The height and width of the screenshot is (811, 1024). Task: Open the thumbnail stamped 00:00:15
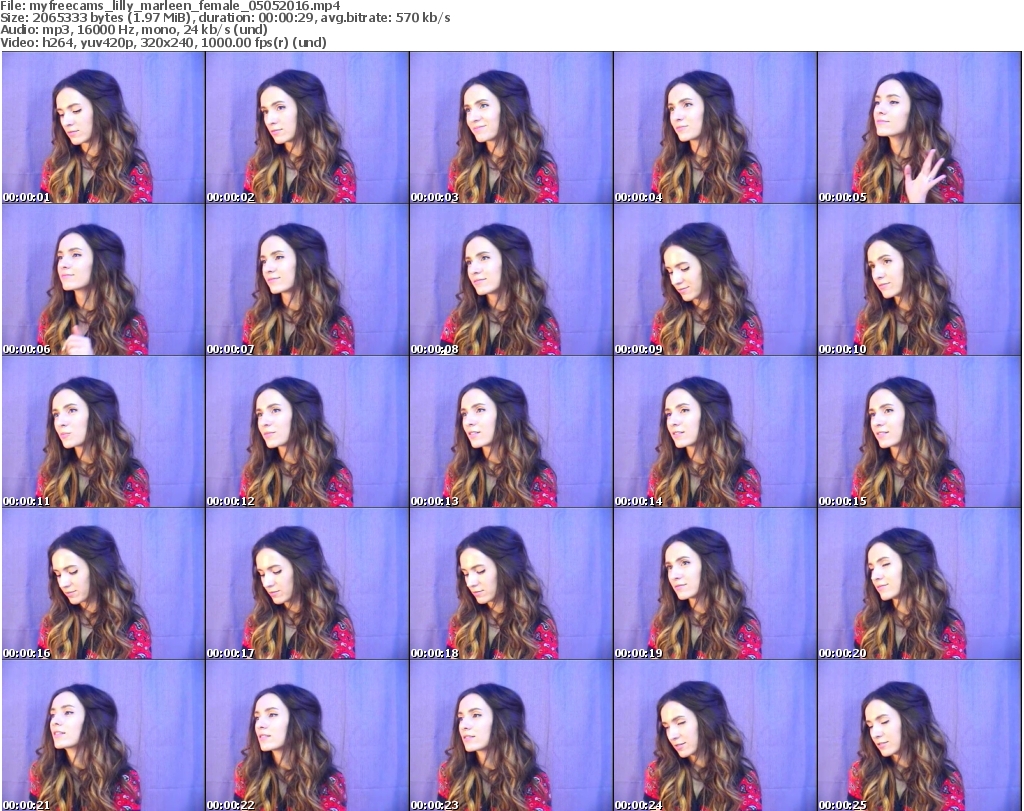click(x=920, y=432)
